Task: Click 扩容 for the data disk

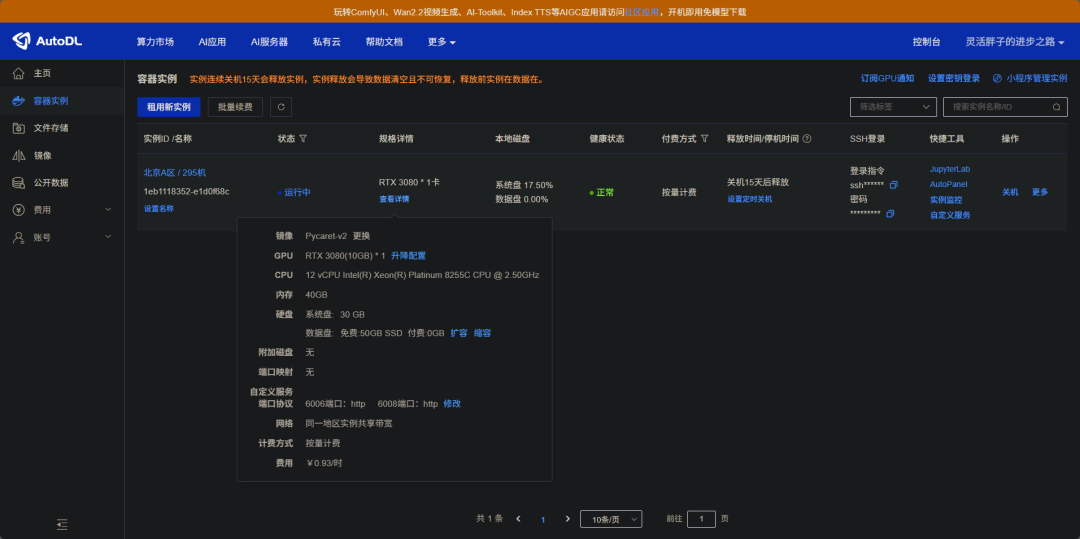Action: click(x=459, y=333)
